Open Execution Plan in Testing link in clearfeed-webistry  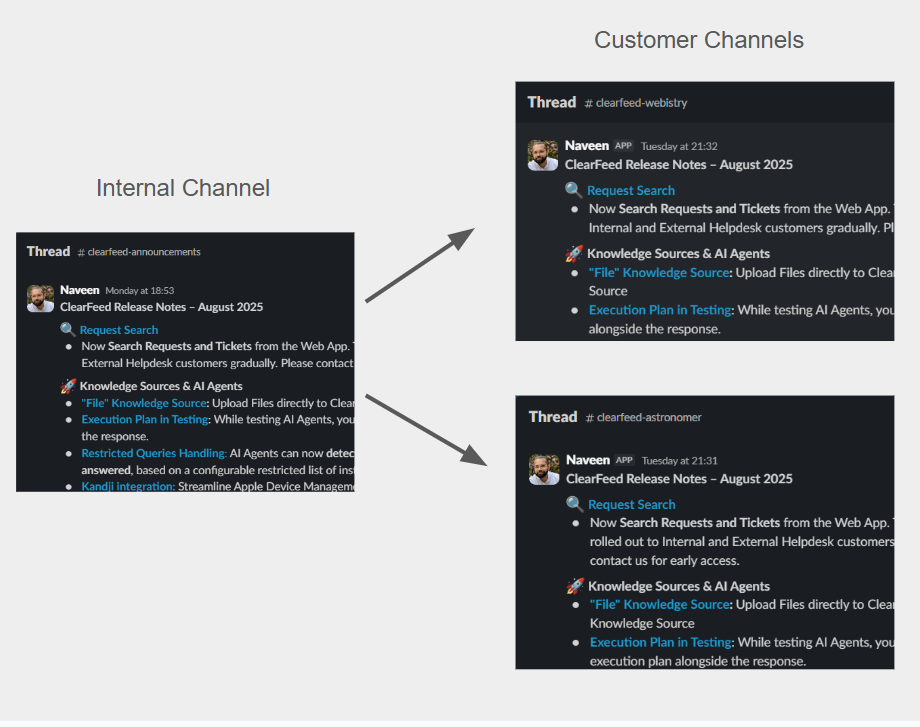click(660, 310)
